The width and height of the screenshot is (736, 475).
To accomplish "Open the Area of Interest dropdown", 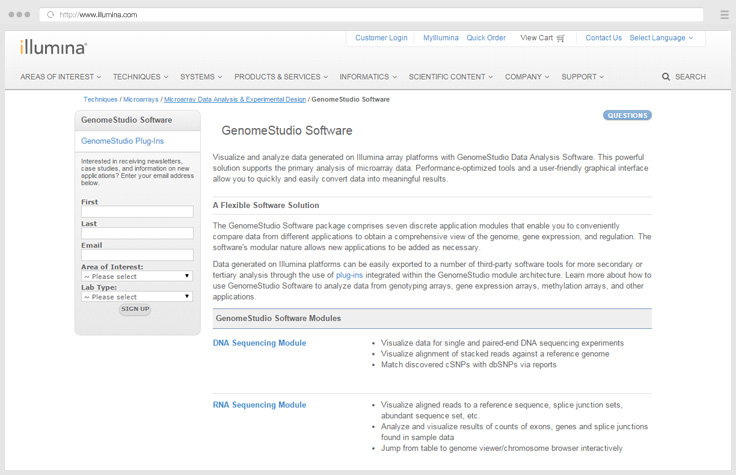I will [x=137, y=276].
